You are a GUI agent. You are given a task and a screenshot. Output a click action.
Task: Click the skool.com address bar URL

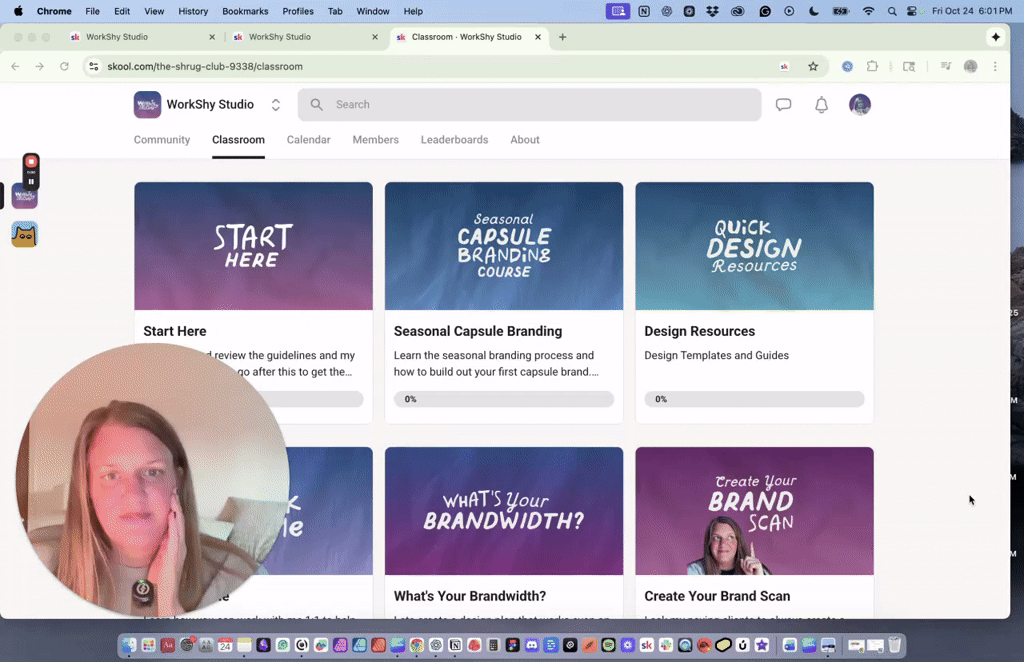point(205,67)
